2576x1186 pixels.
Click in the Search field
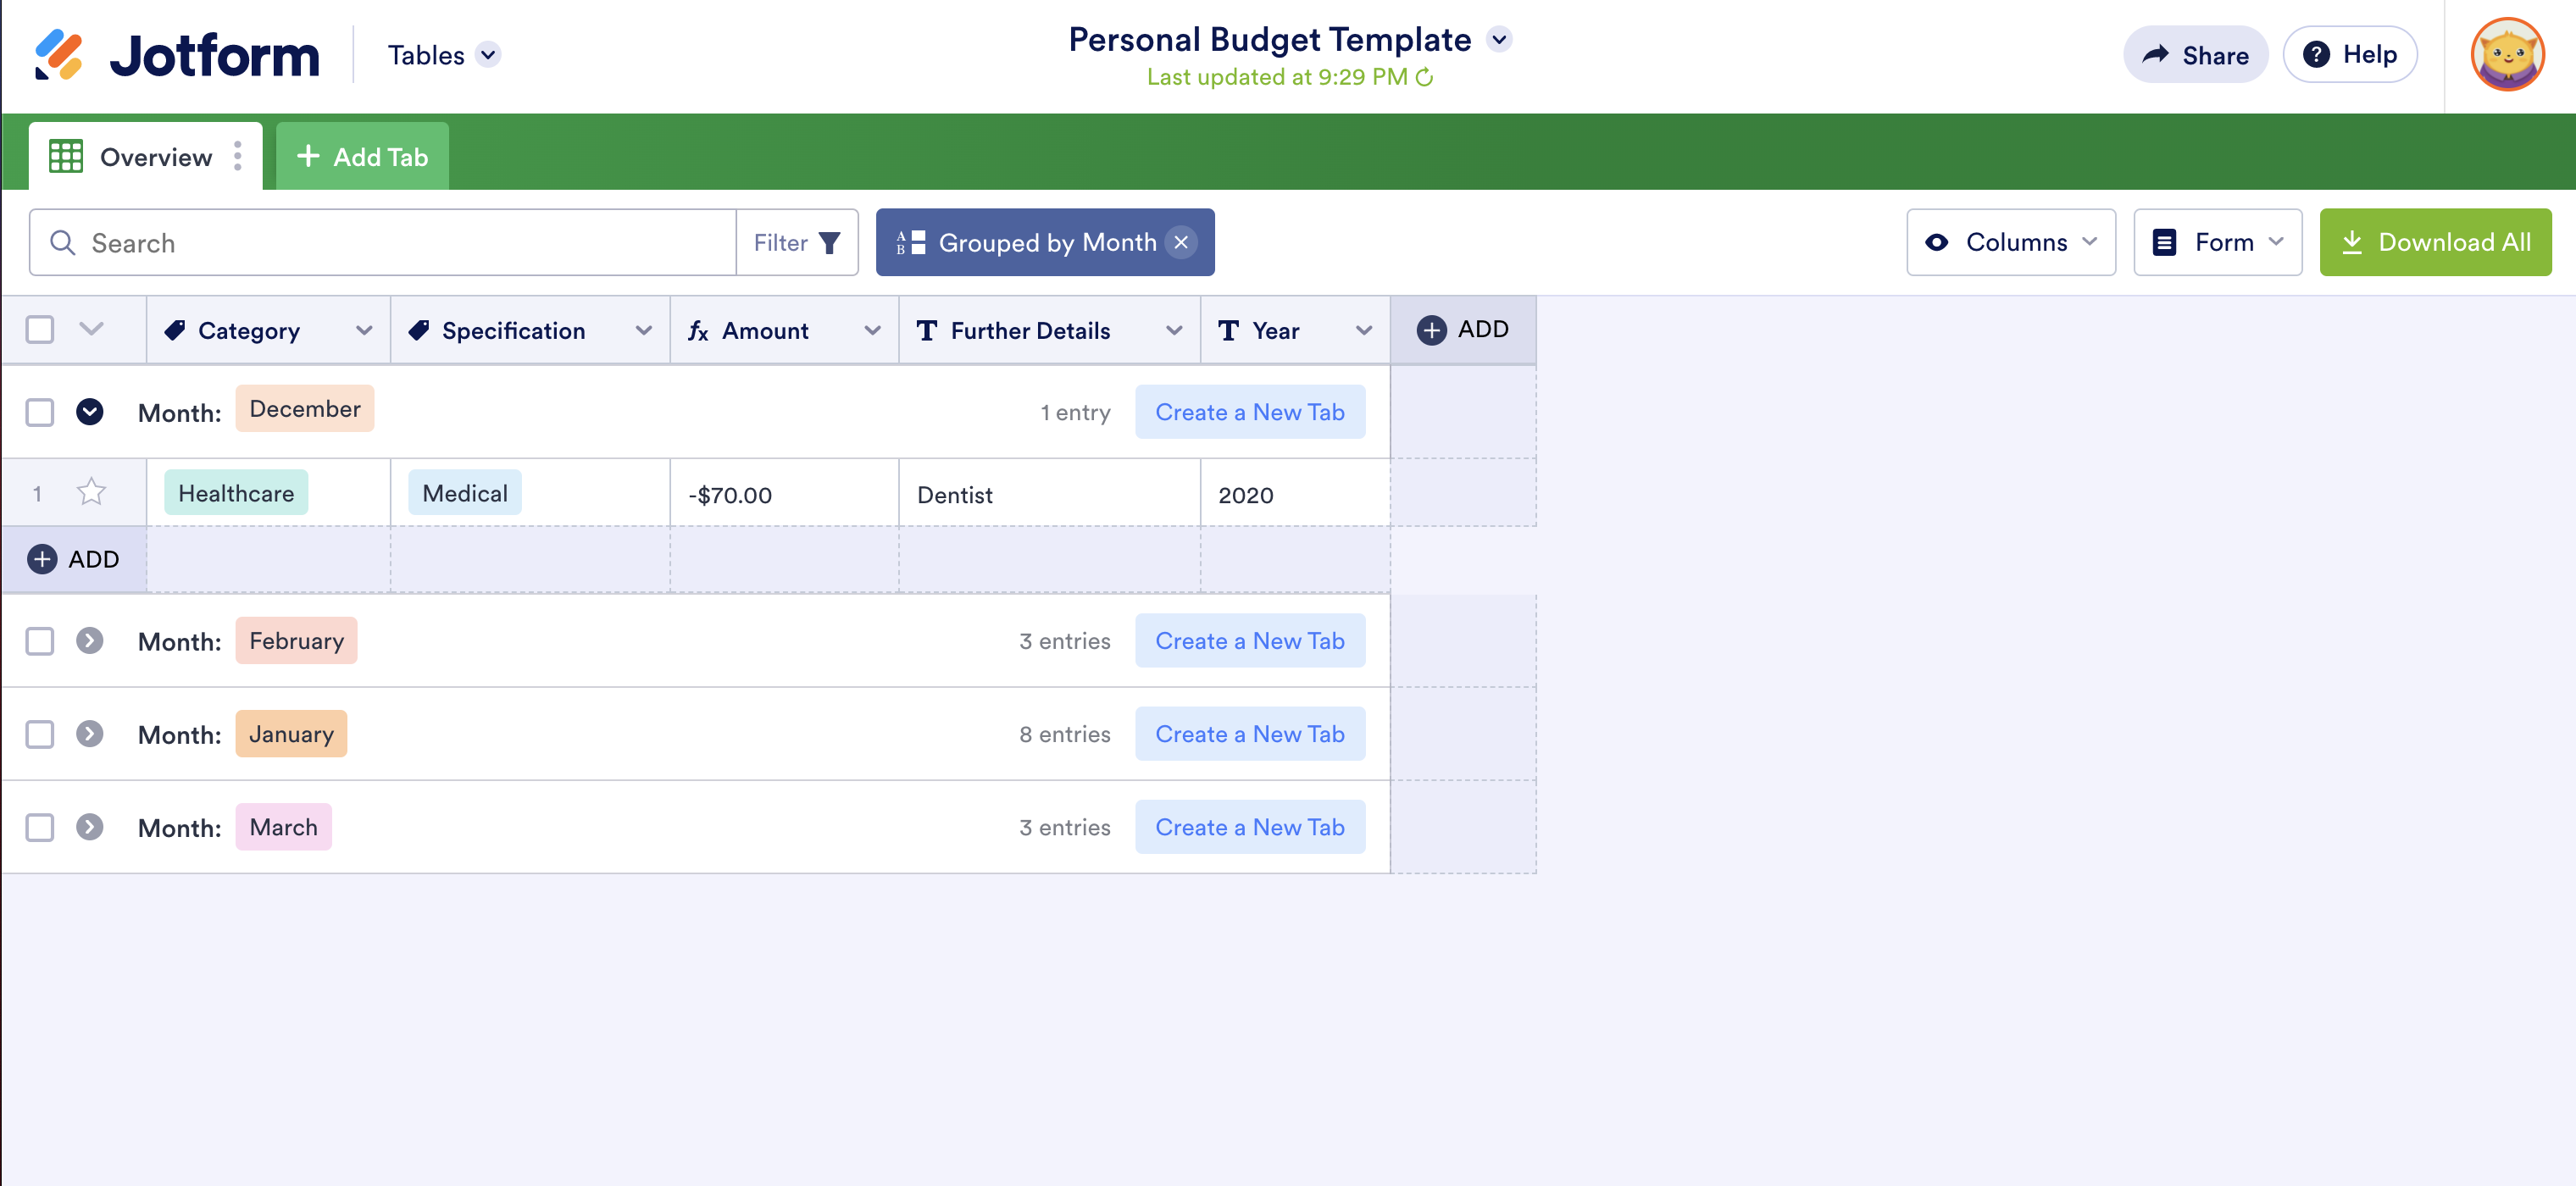400,243
